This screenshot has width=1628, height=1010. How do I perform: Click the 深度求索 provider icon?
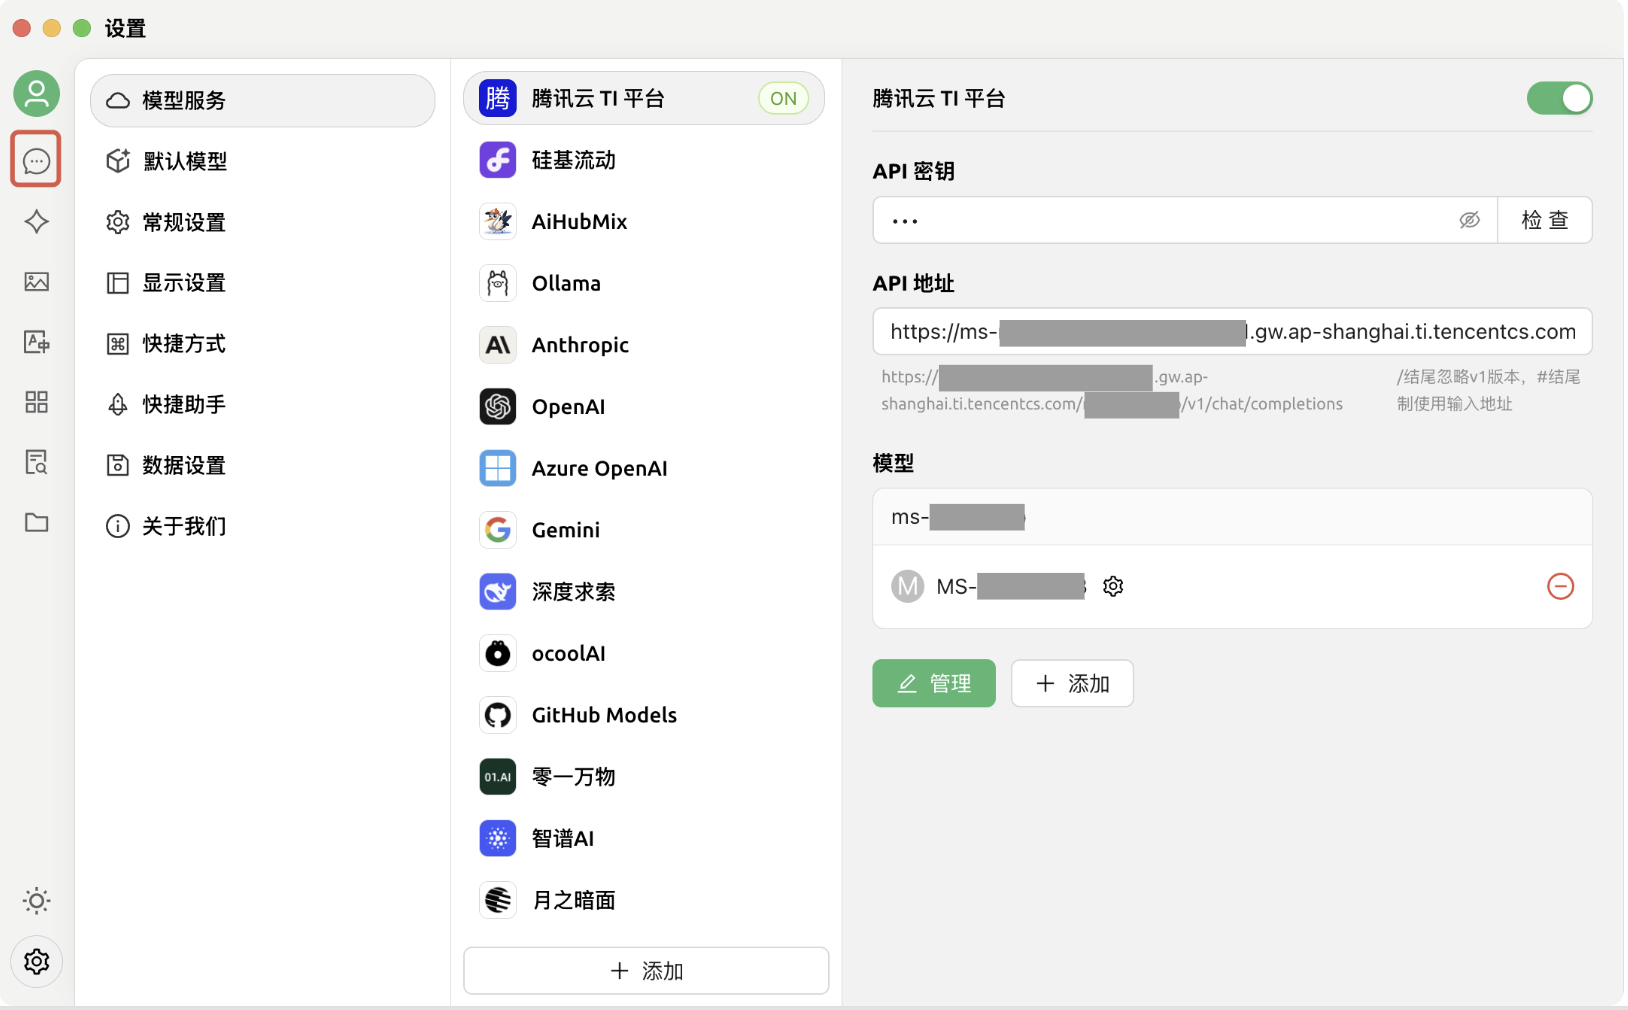498,592
